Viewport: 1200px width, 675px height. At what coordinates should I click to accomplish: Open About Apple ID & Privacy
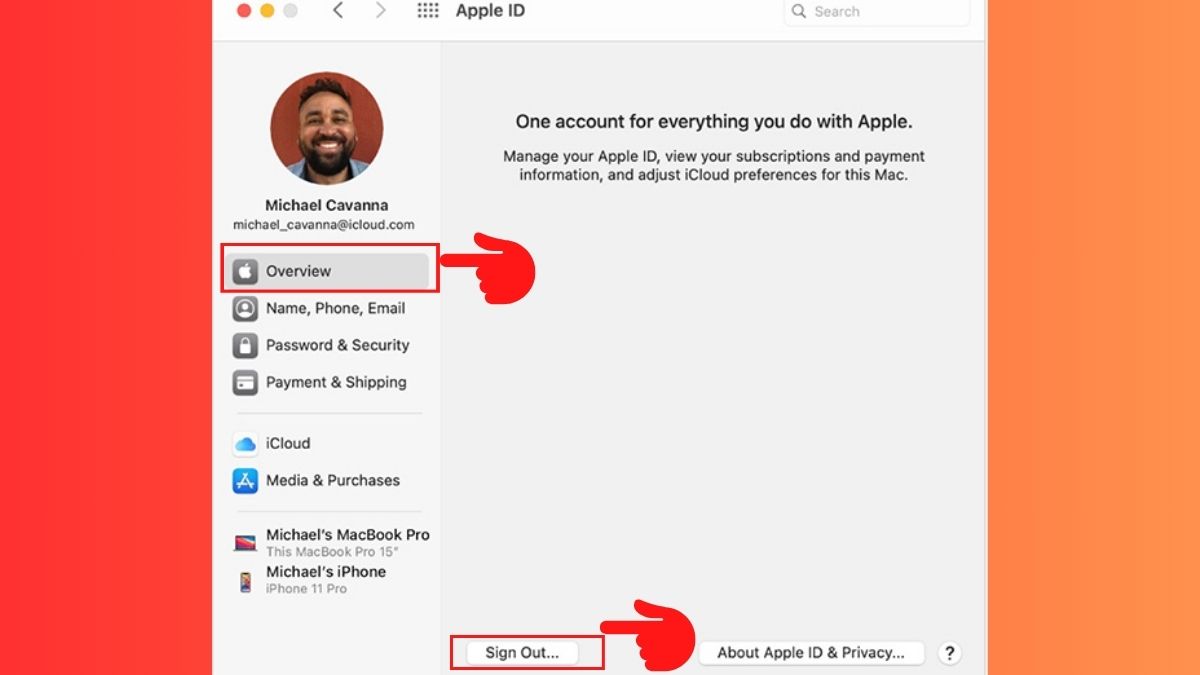click(810, 653)
